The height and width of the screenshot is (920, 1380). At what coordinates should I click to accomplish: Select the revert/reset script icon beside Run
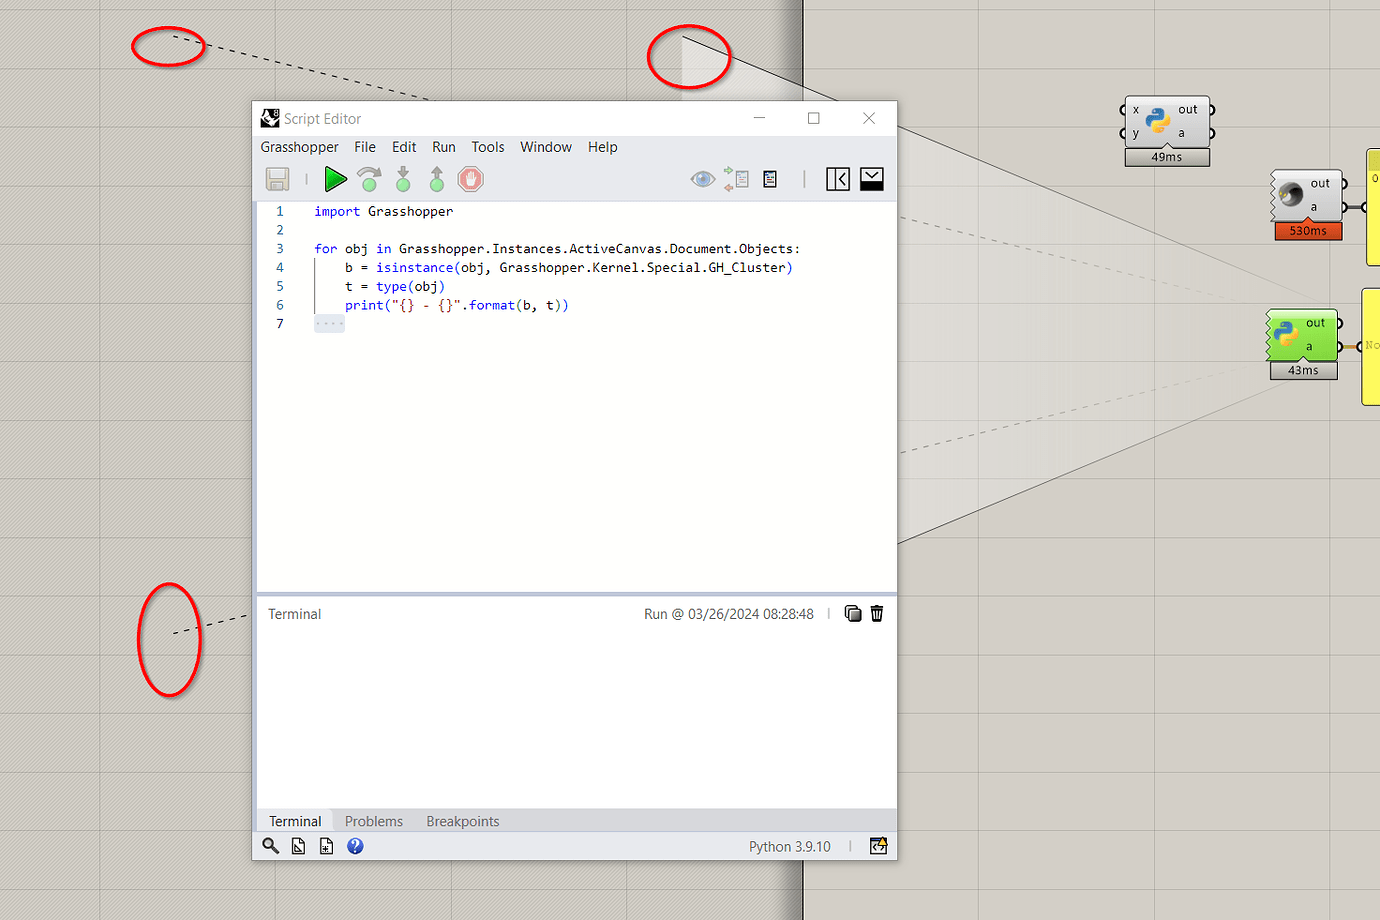tap(369, 179)
